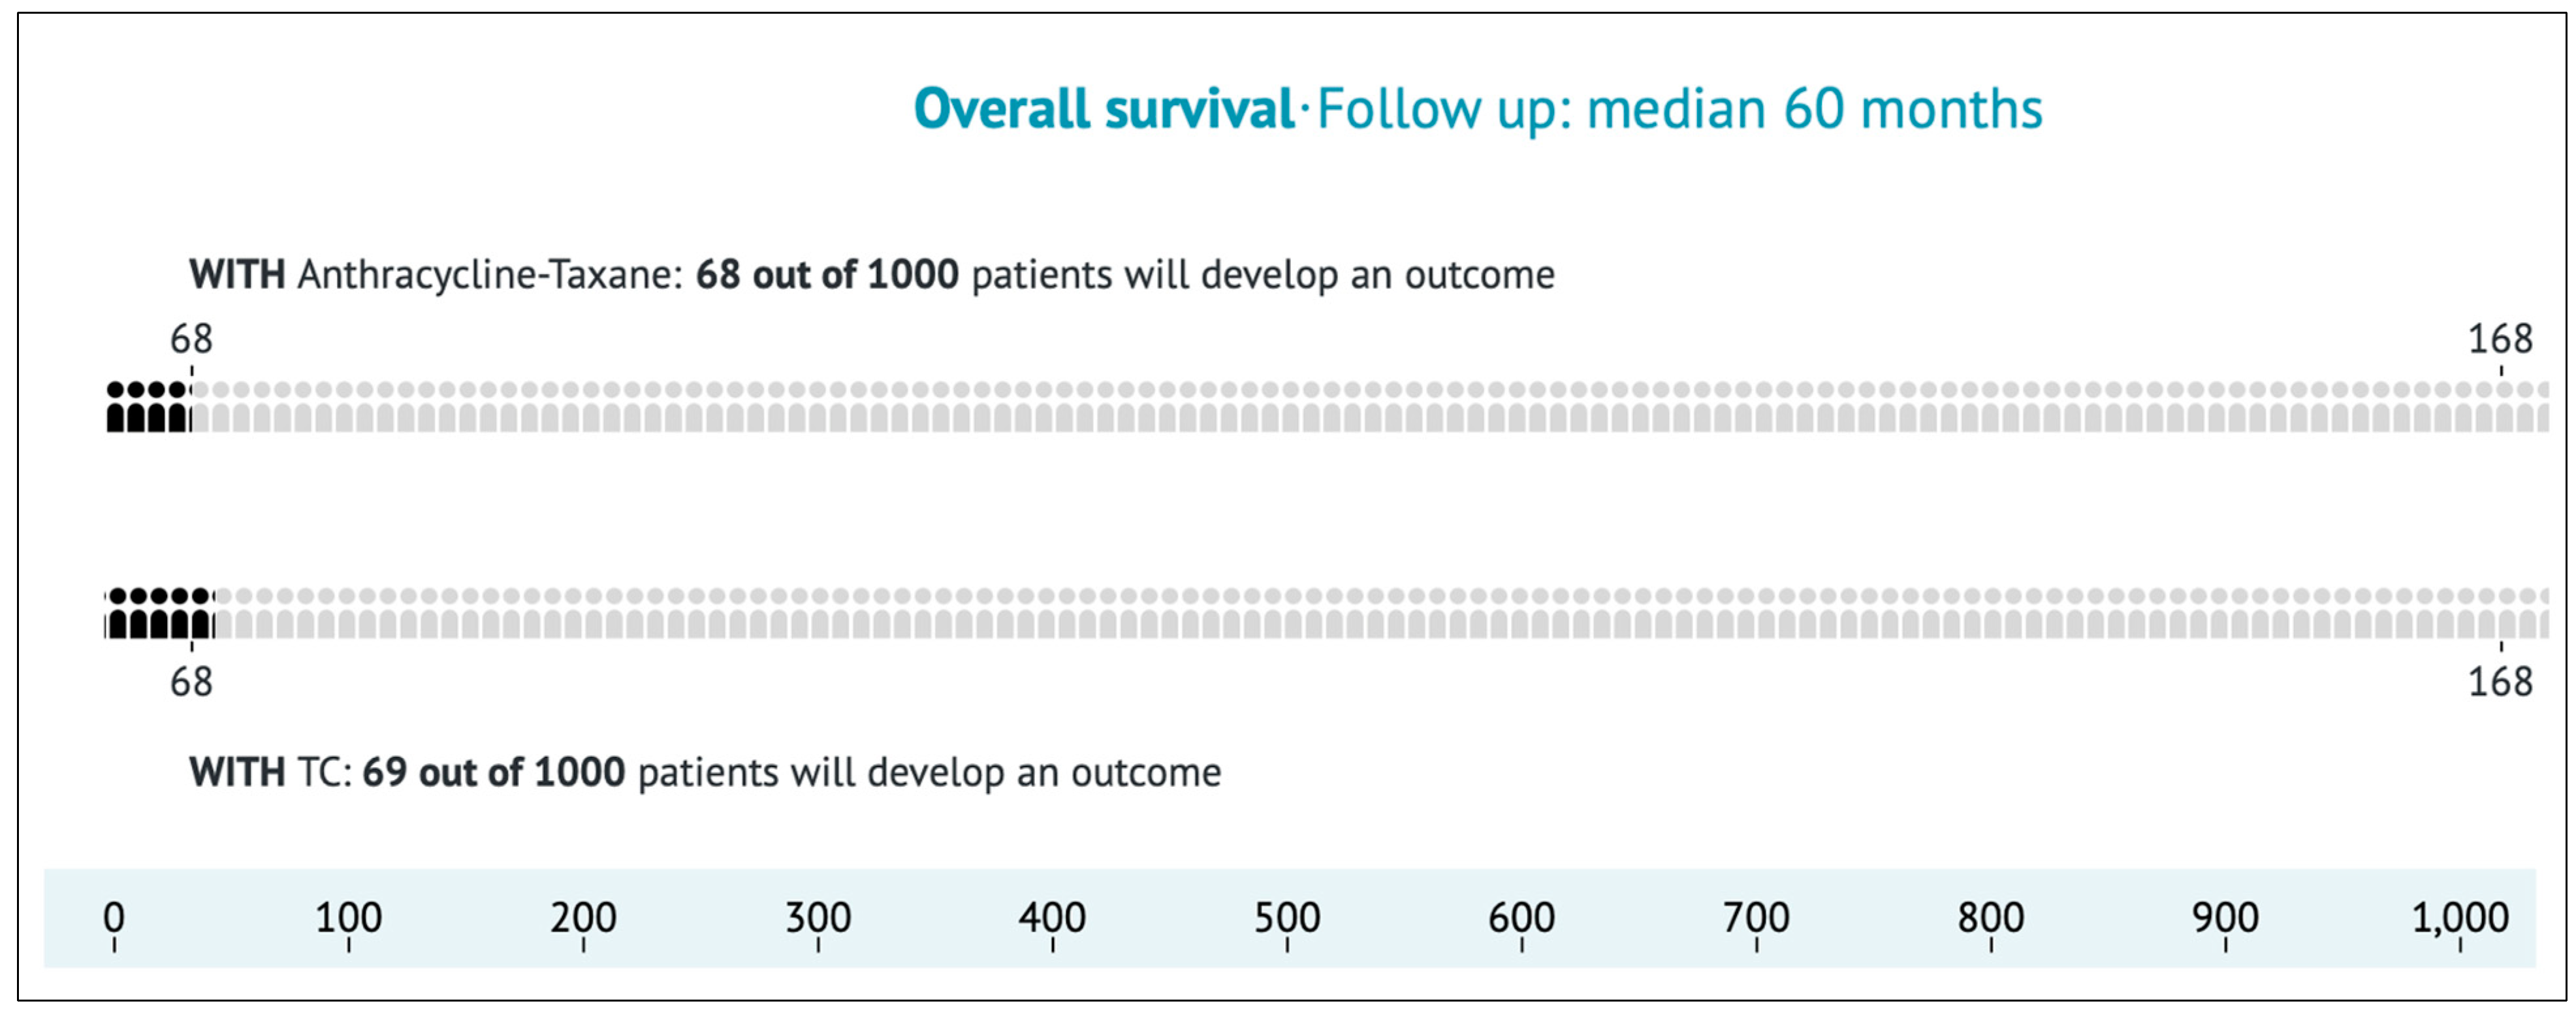The height and width of the screenshot is (1012, 2576).
Task: Click first black person icon in top row
Action: [116, 408]
